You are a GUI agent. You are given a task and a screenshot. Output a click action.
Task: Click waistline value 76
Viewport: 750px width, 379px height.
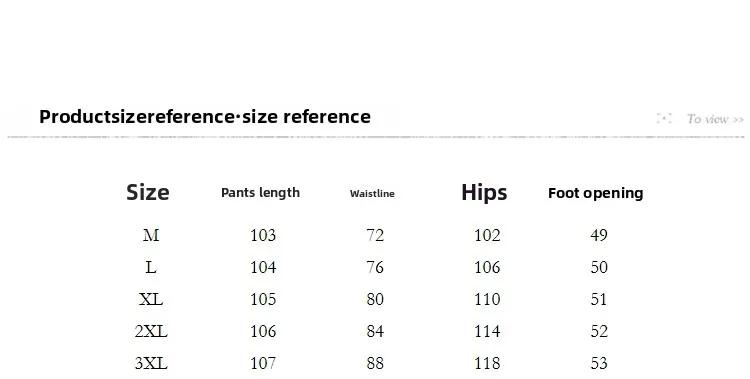(x=375, y=267)
